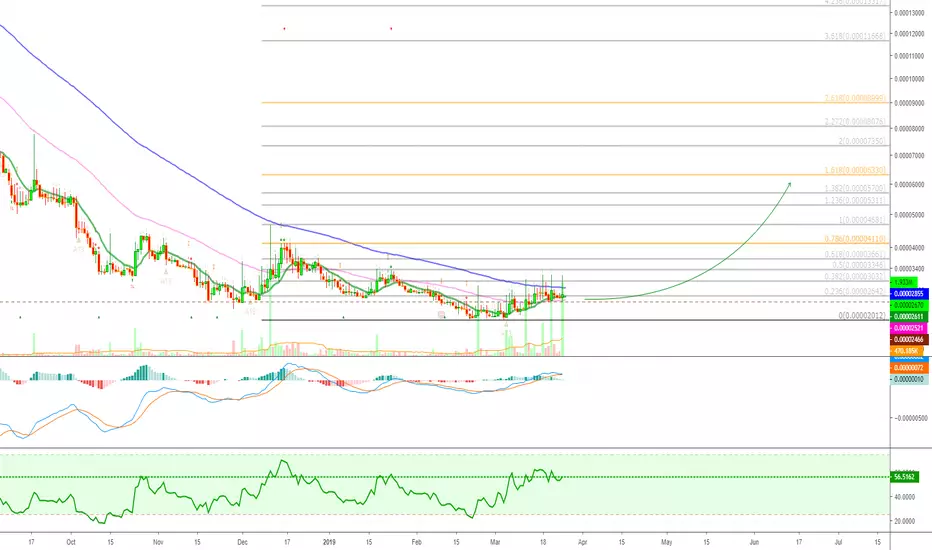Jump to May on the time axis
The width and height of the screenshot is (932, 550).
pyautogui.click(x=666, y=542)
